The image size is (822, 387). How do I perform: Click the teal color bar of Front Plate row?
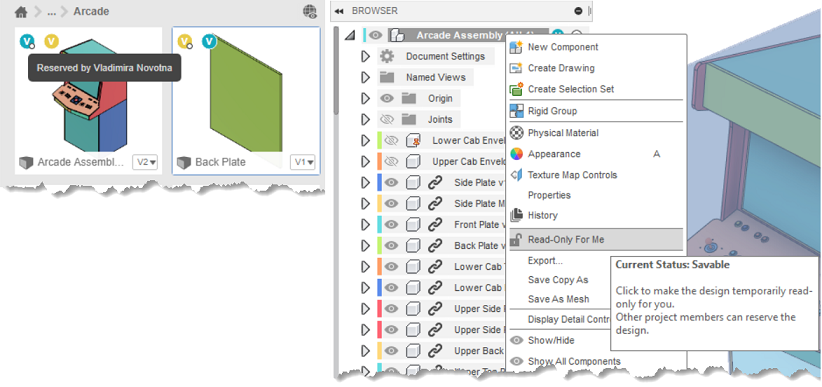(x=379, y=224)
